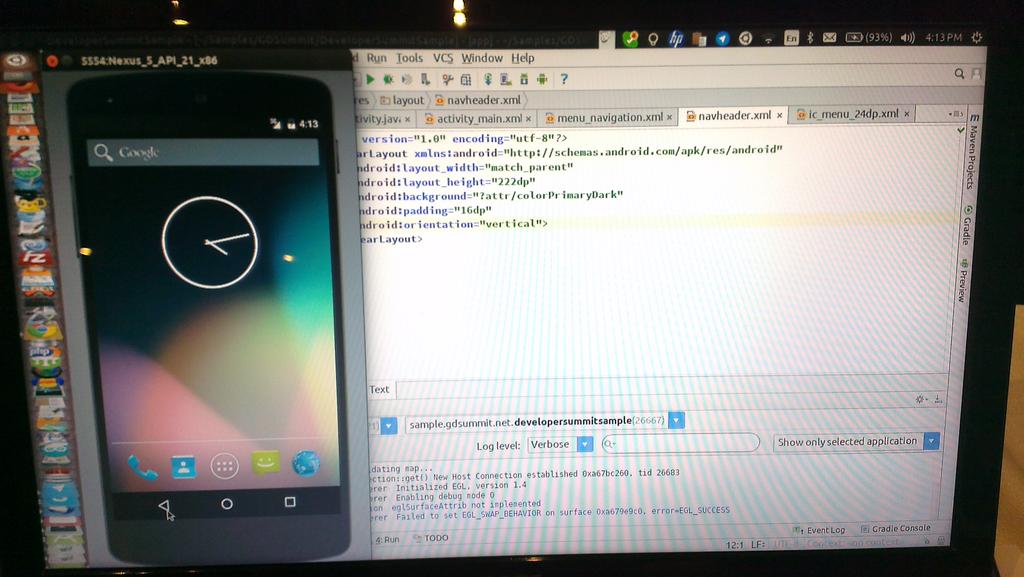Open the Verbose log level dropdown

coord(560,444)
